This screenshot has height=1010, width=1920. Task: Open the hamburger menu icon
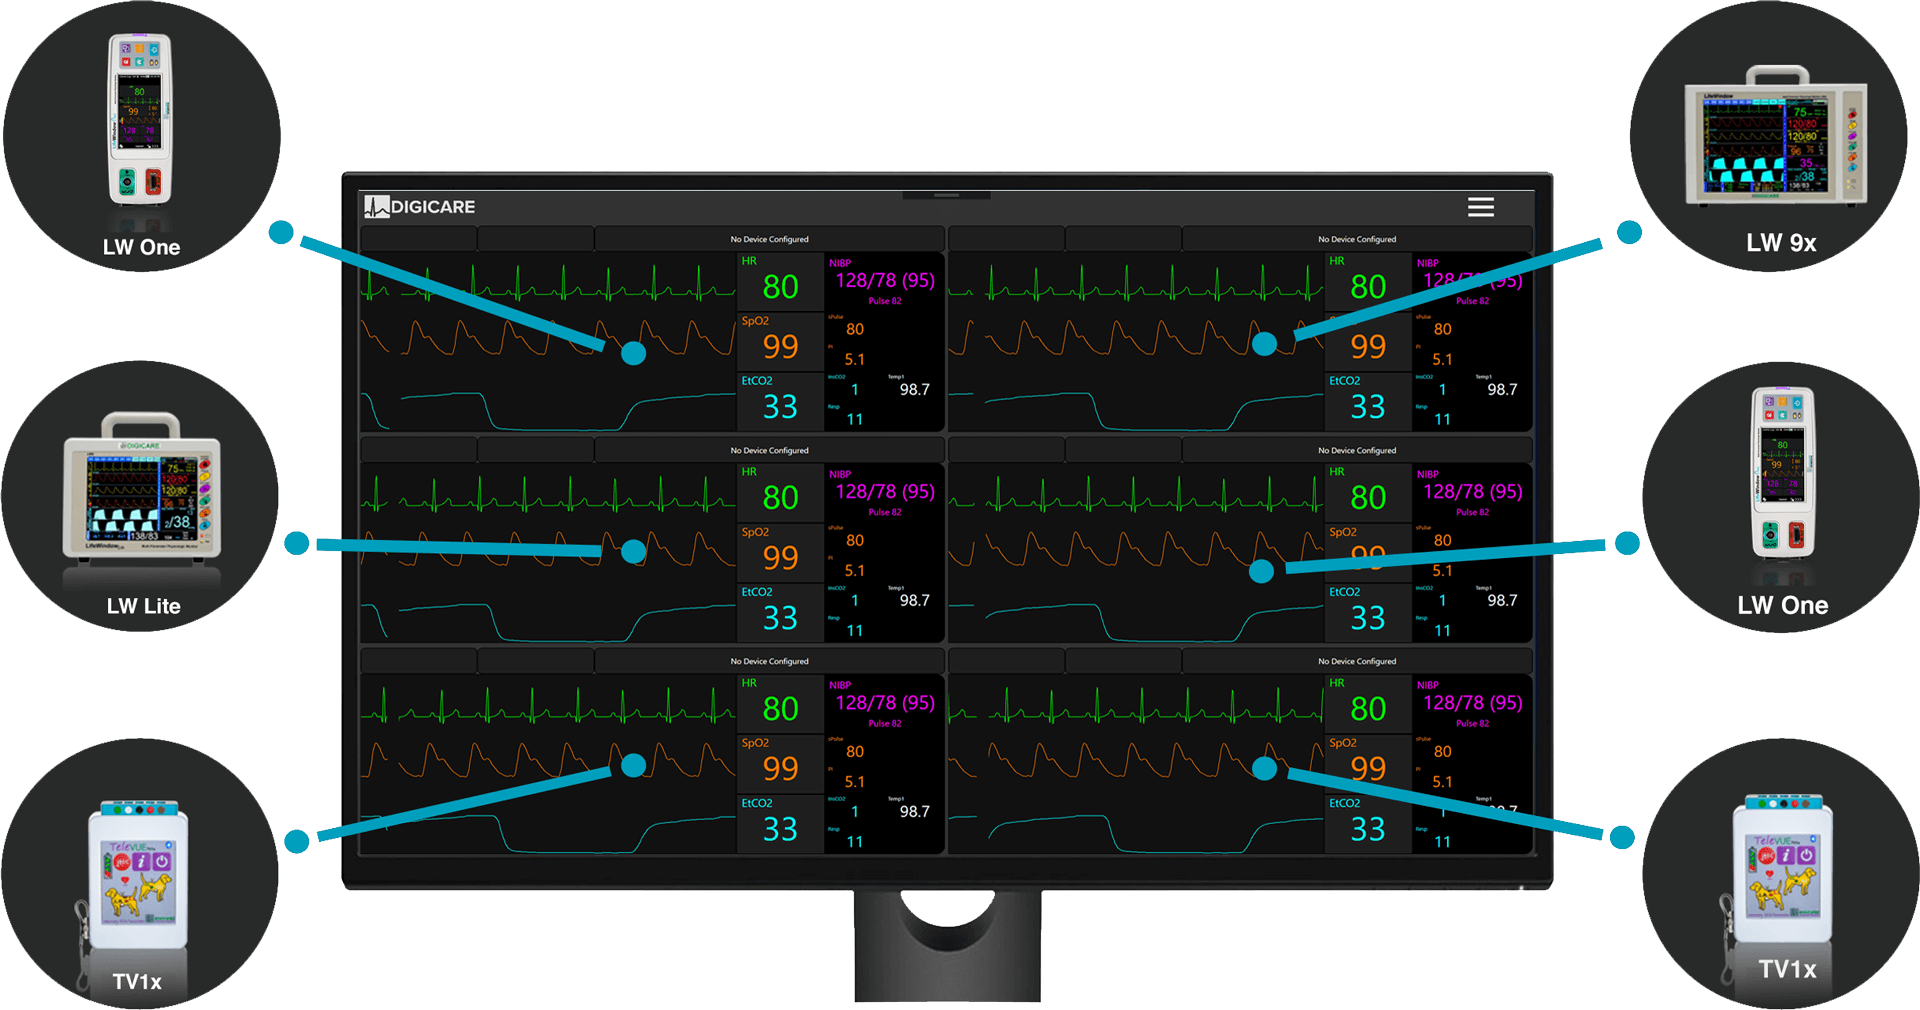click(1480, 207)
